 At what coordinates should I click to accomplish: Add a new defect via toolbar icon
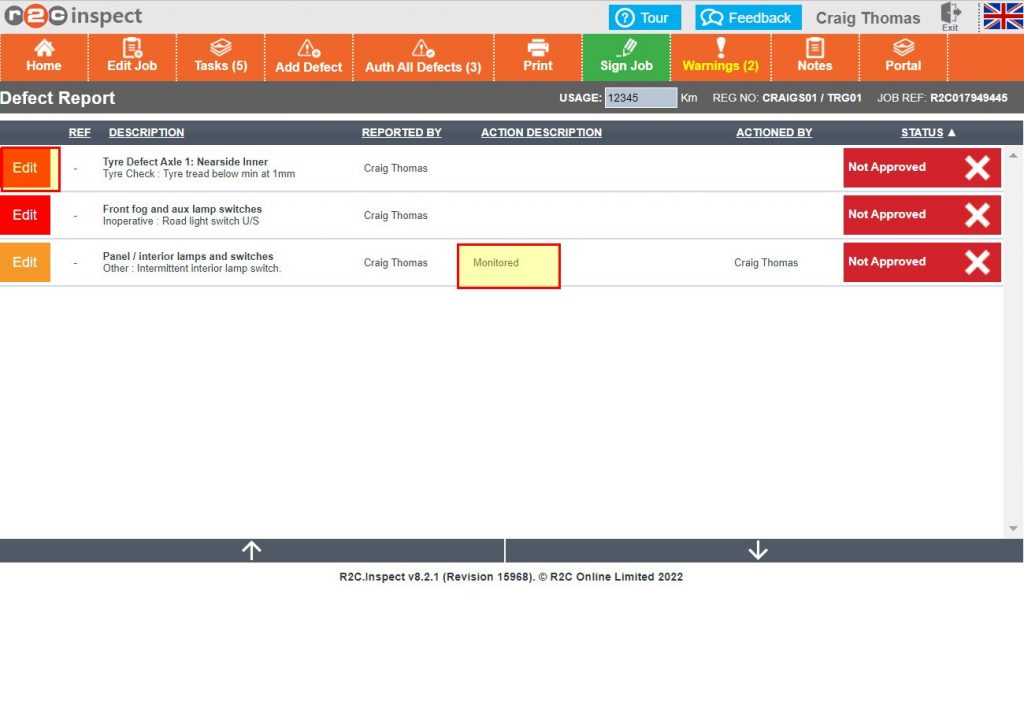click(x=308, y=57)
